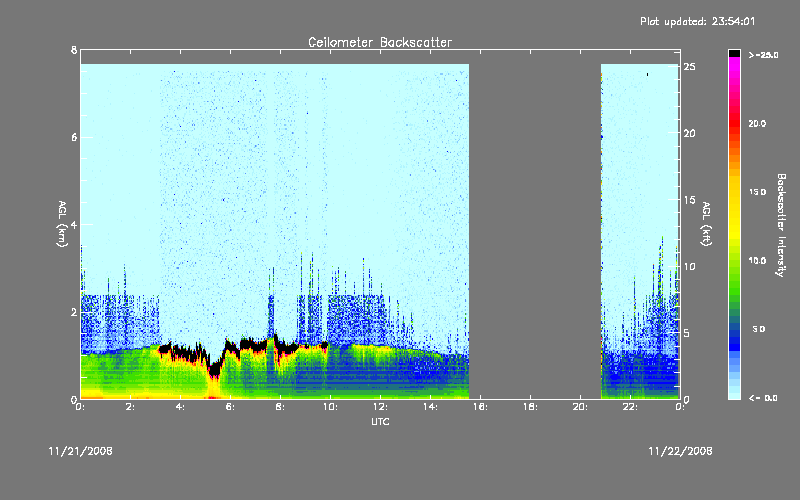Pick the black top swatch of the colorbar

[x=734, y=53]
